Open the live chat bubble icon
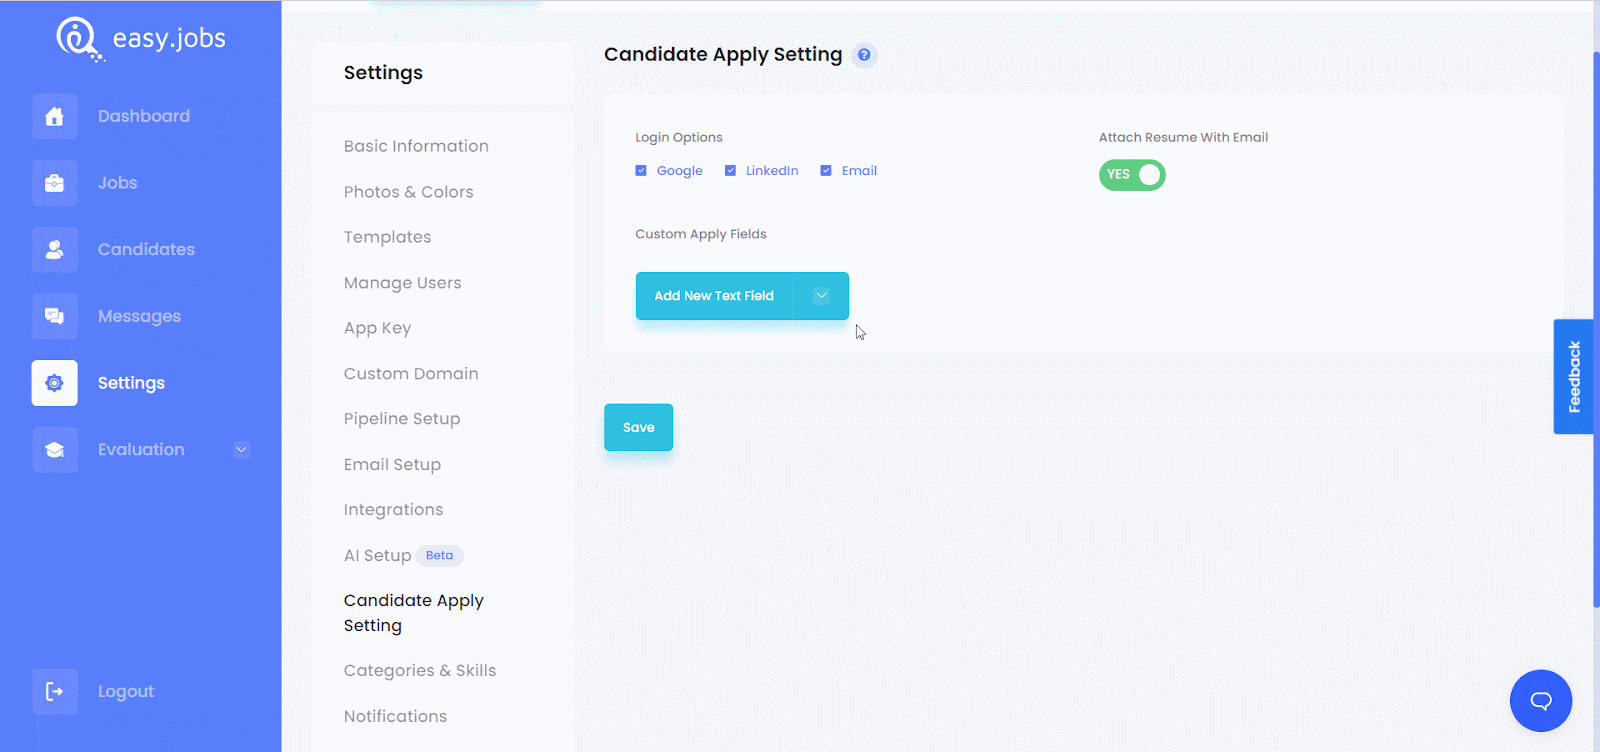Viewport: 1600px width, 752px height. pos(1540,701)
